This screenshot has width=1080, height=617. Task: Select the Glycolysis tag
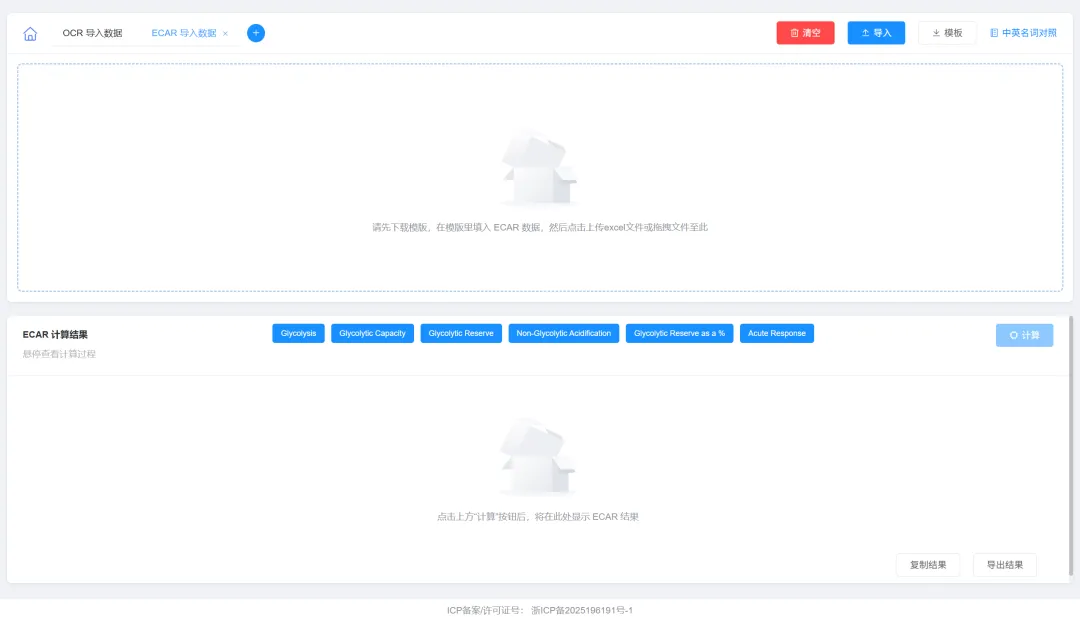click(298, 333)
